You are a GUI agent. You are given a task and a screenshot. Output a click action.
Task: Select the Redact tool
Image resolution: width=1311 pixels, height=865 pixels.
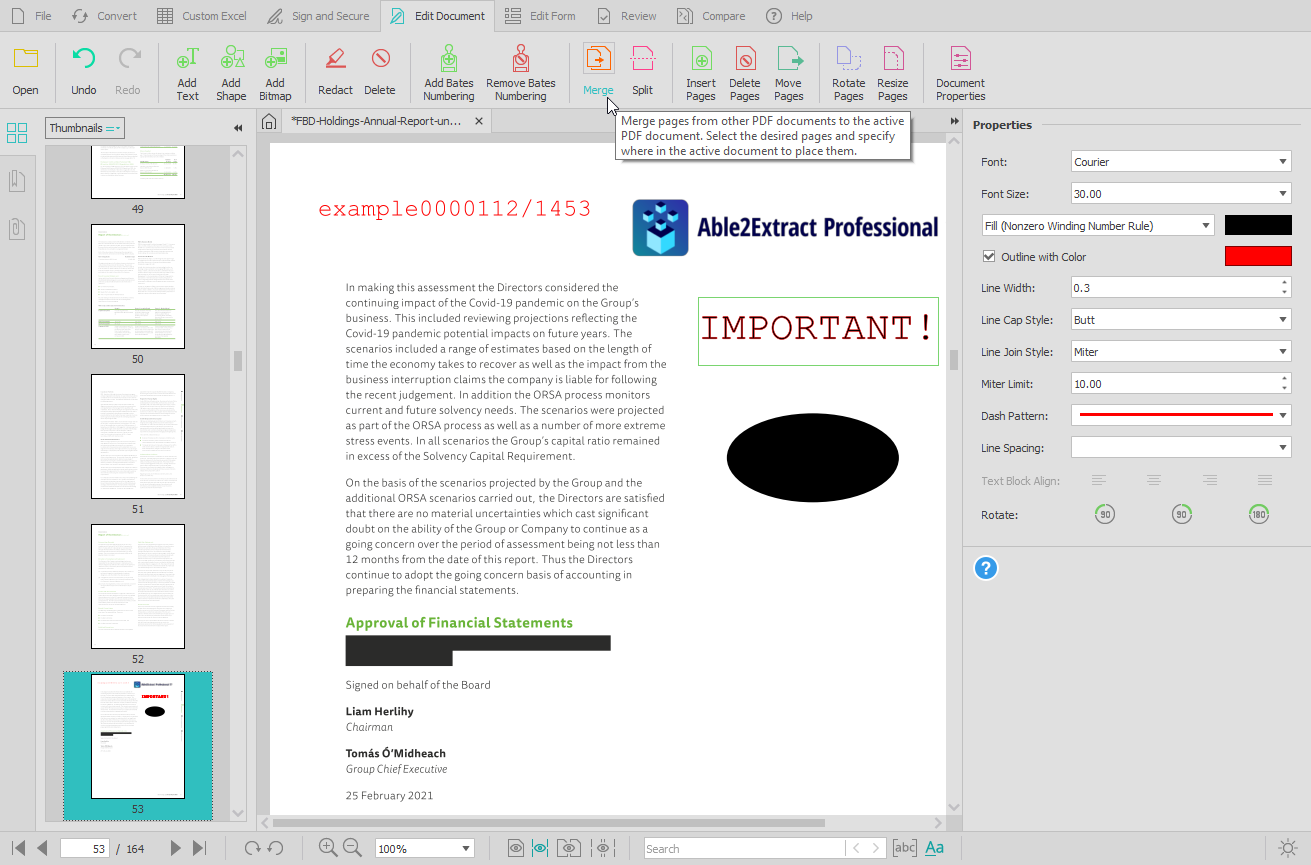[334, 68]
